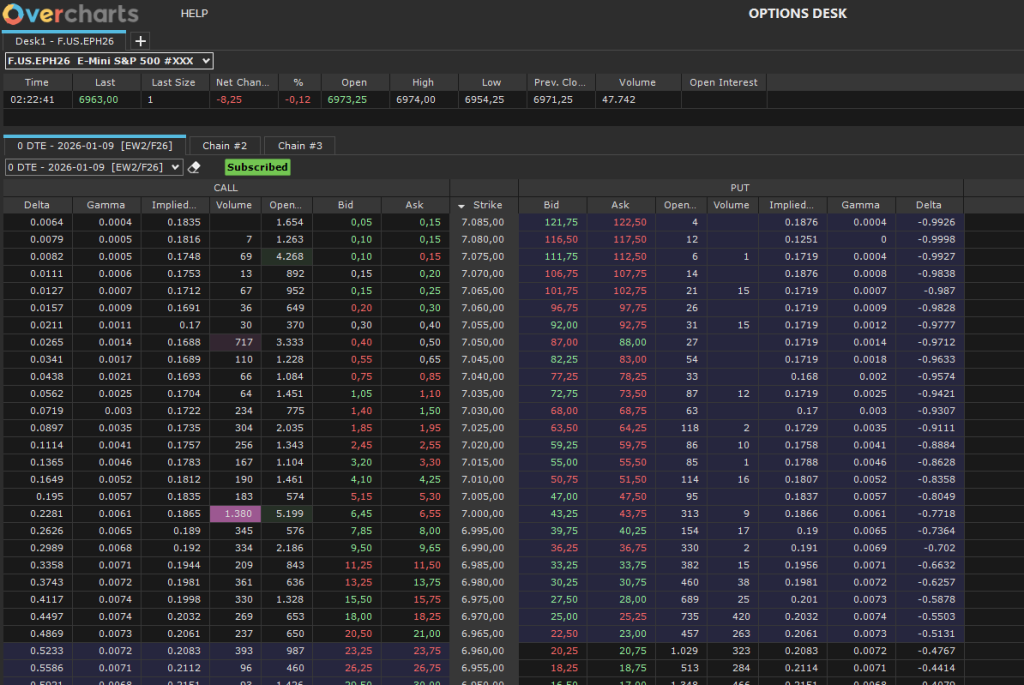Screen dimensions: 1024x685
Task: Click the Open Interest quote column header
Action: [723, 82]
